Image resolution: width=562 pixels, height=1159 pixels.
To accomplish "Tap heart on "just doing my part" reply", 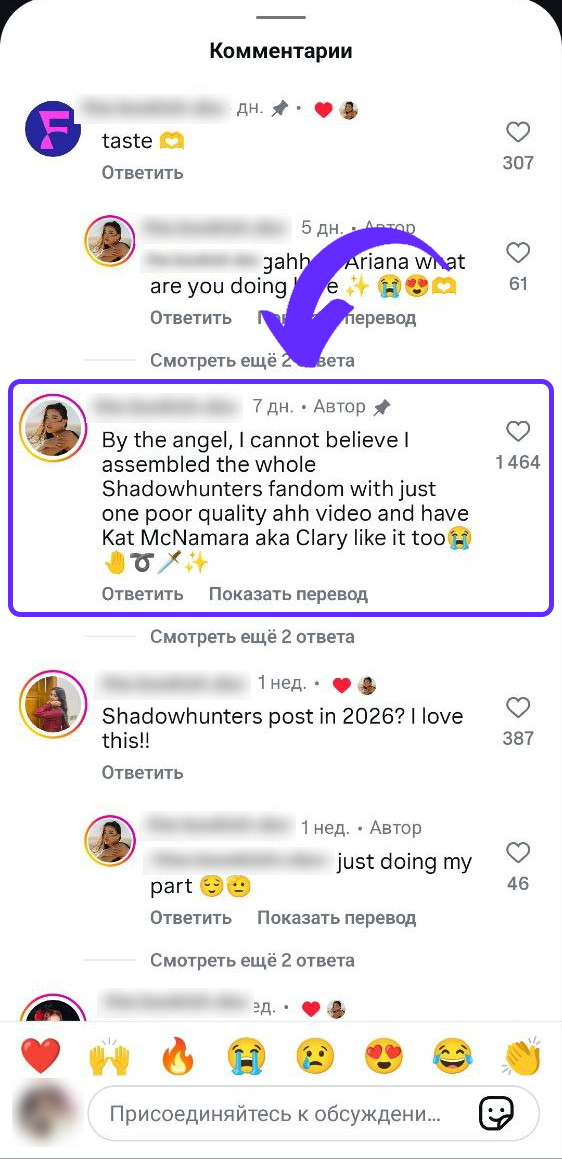I will click(518, 853).
